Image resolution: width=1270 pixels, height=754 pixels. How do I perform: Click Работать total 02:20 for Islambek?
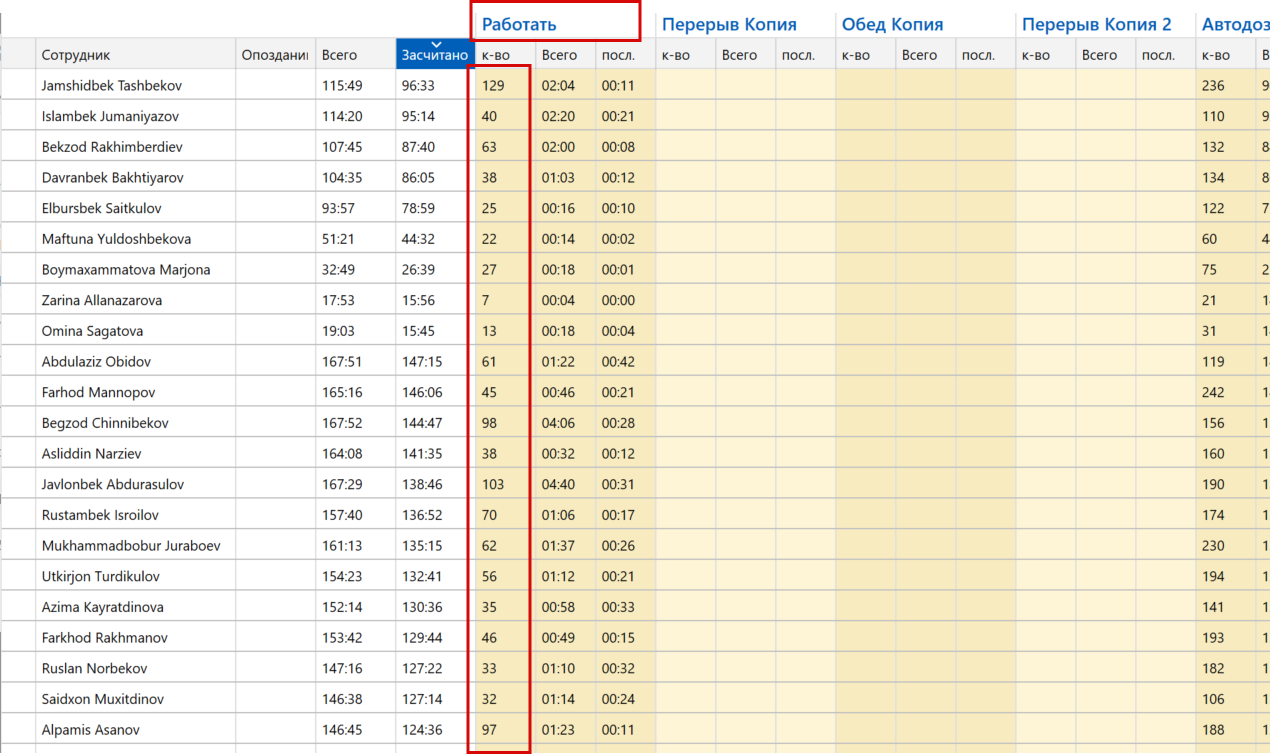(558, 116)
